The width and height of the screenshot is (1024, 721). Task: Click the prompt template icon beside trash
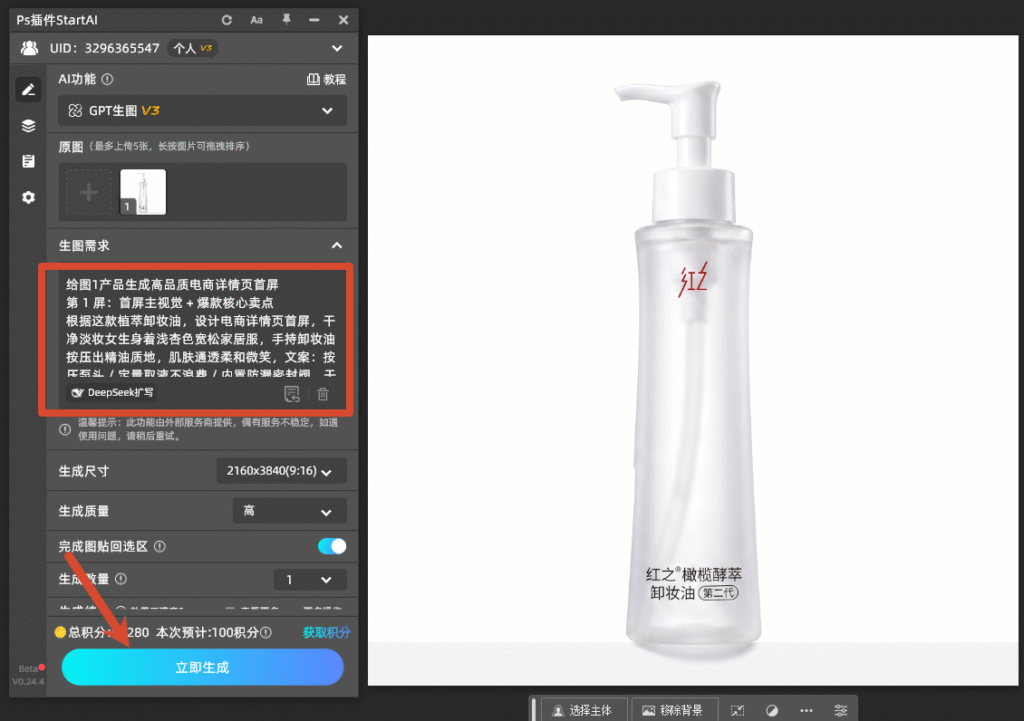[x=292, y=393]
